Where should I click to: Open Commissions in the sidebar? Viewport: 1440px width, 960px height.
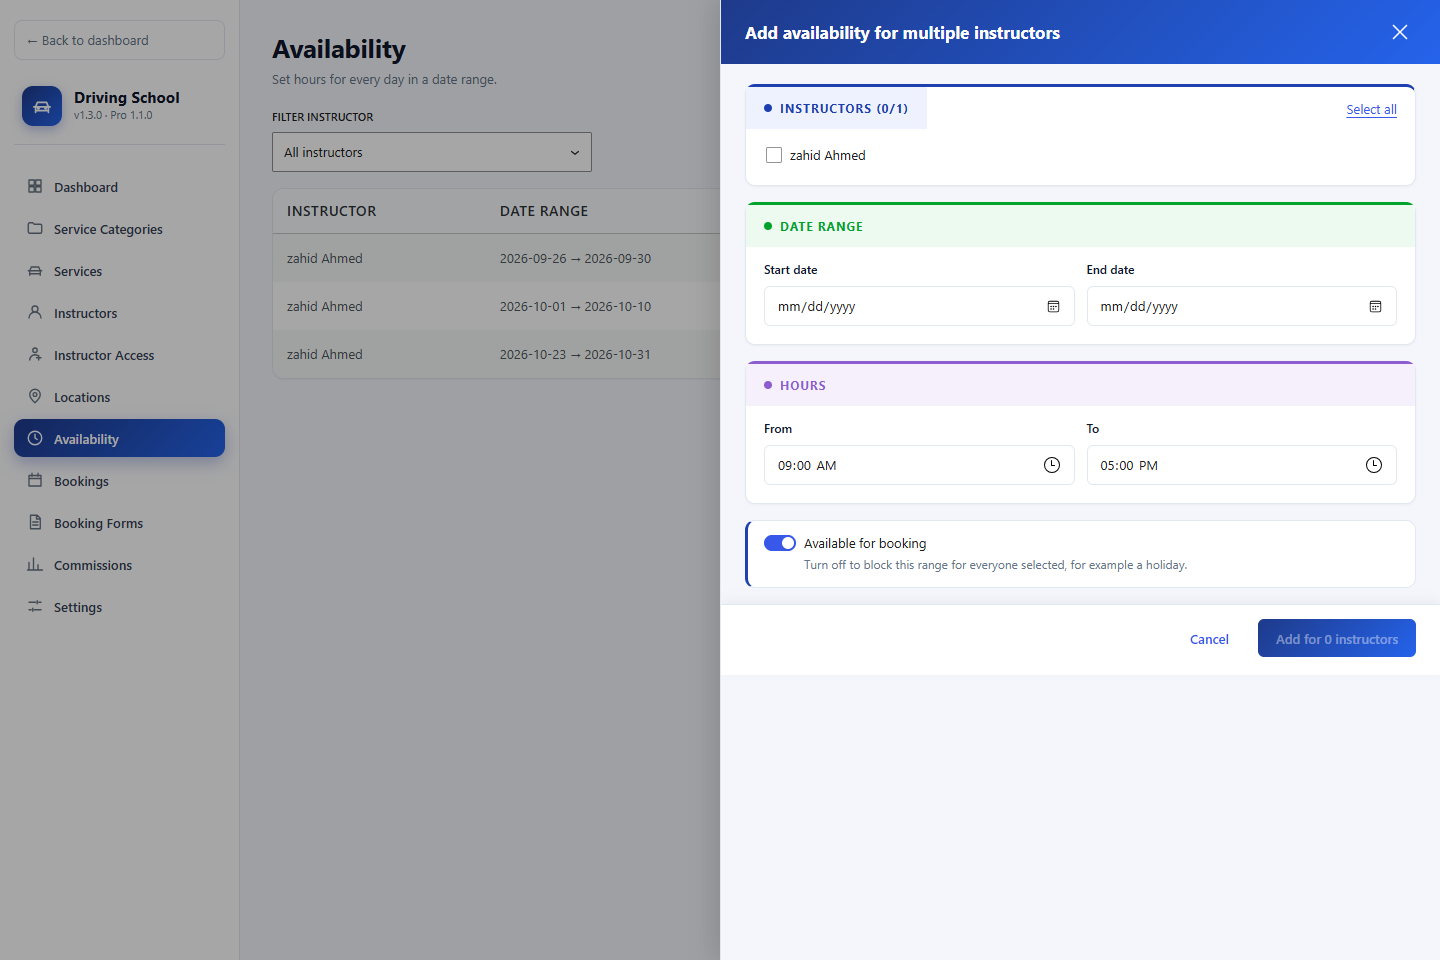click(119, 565)
